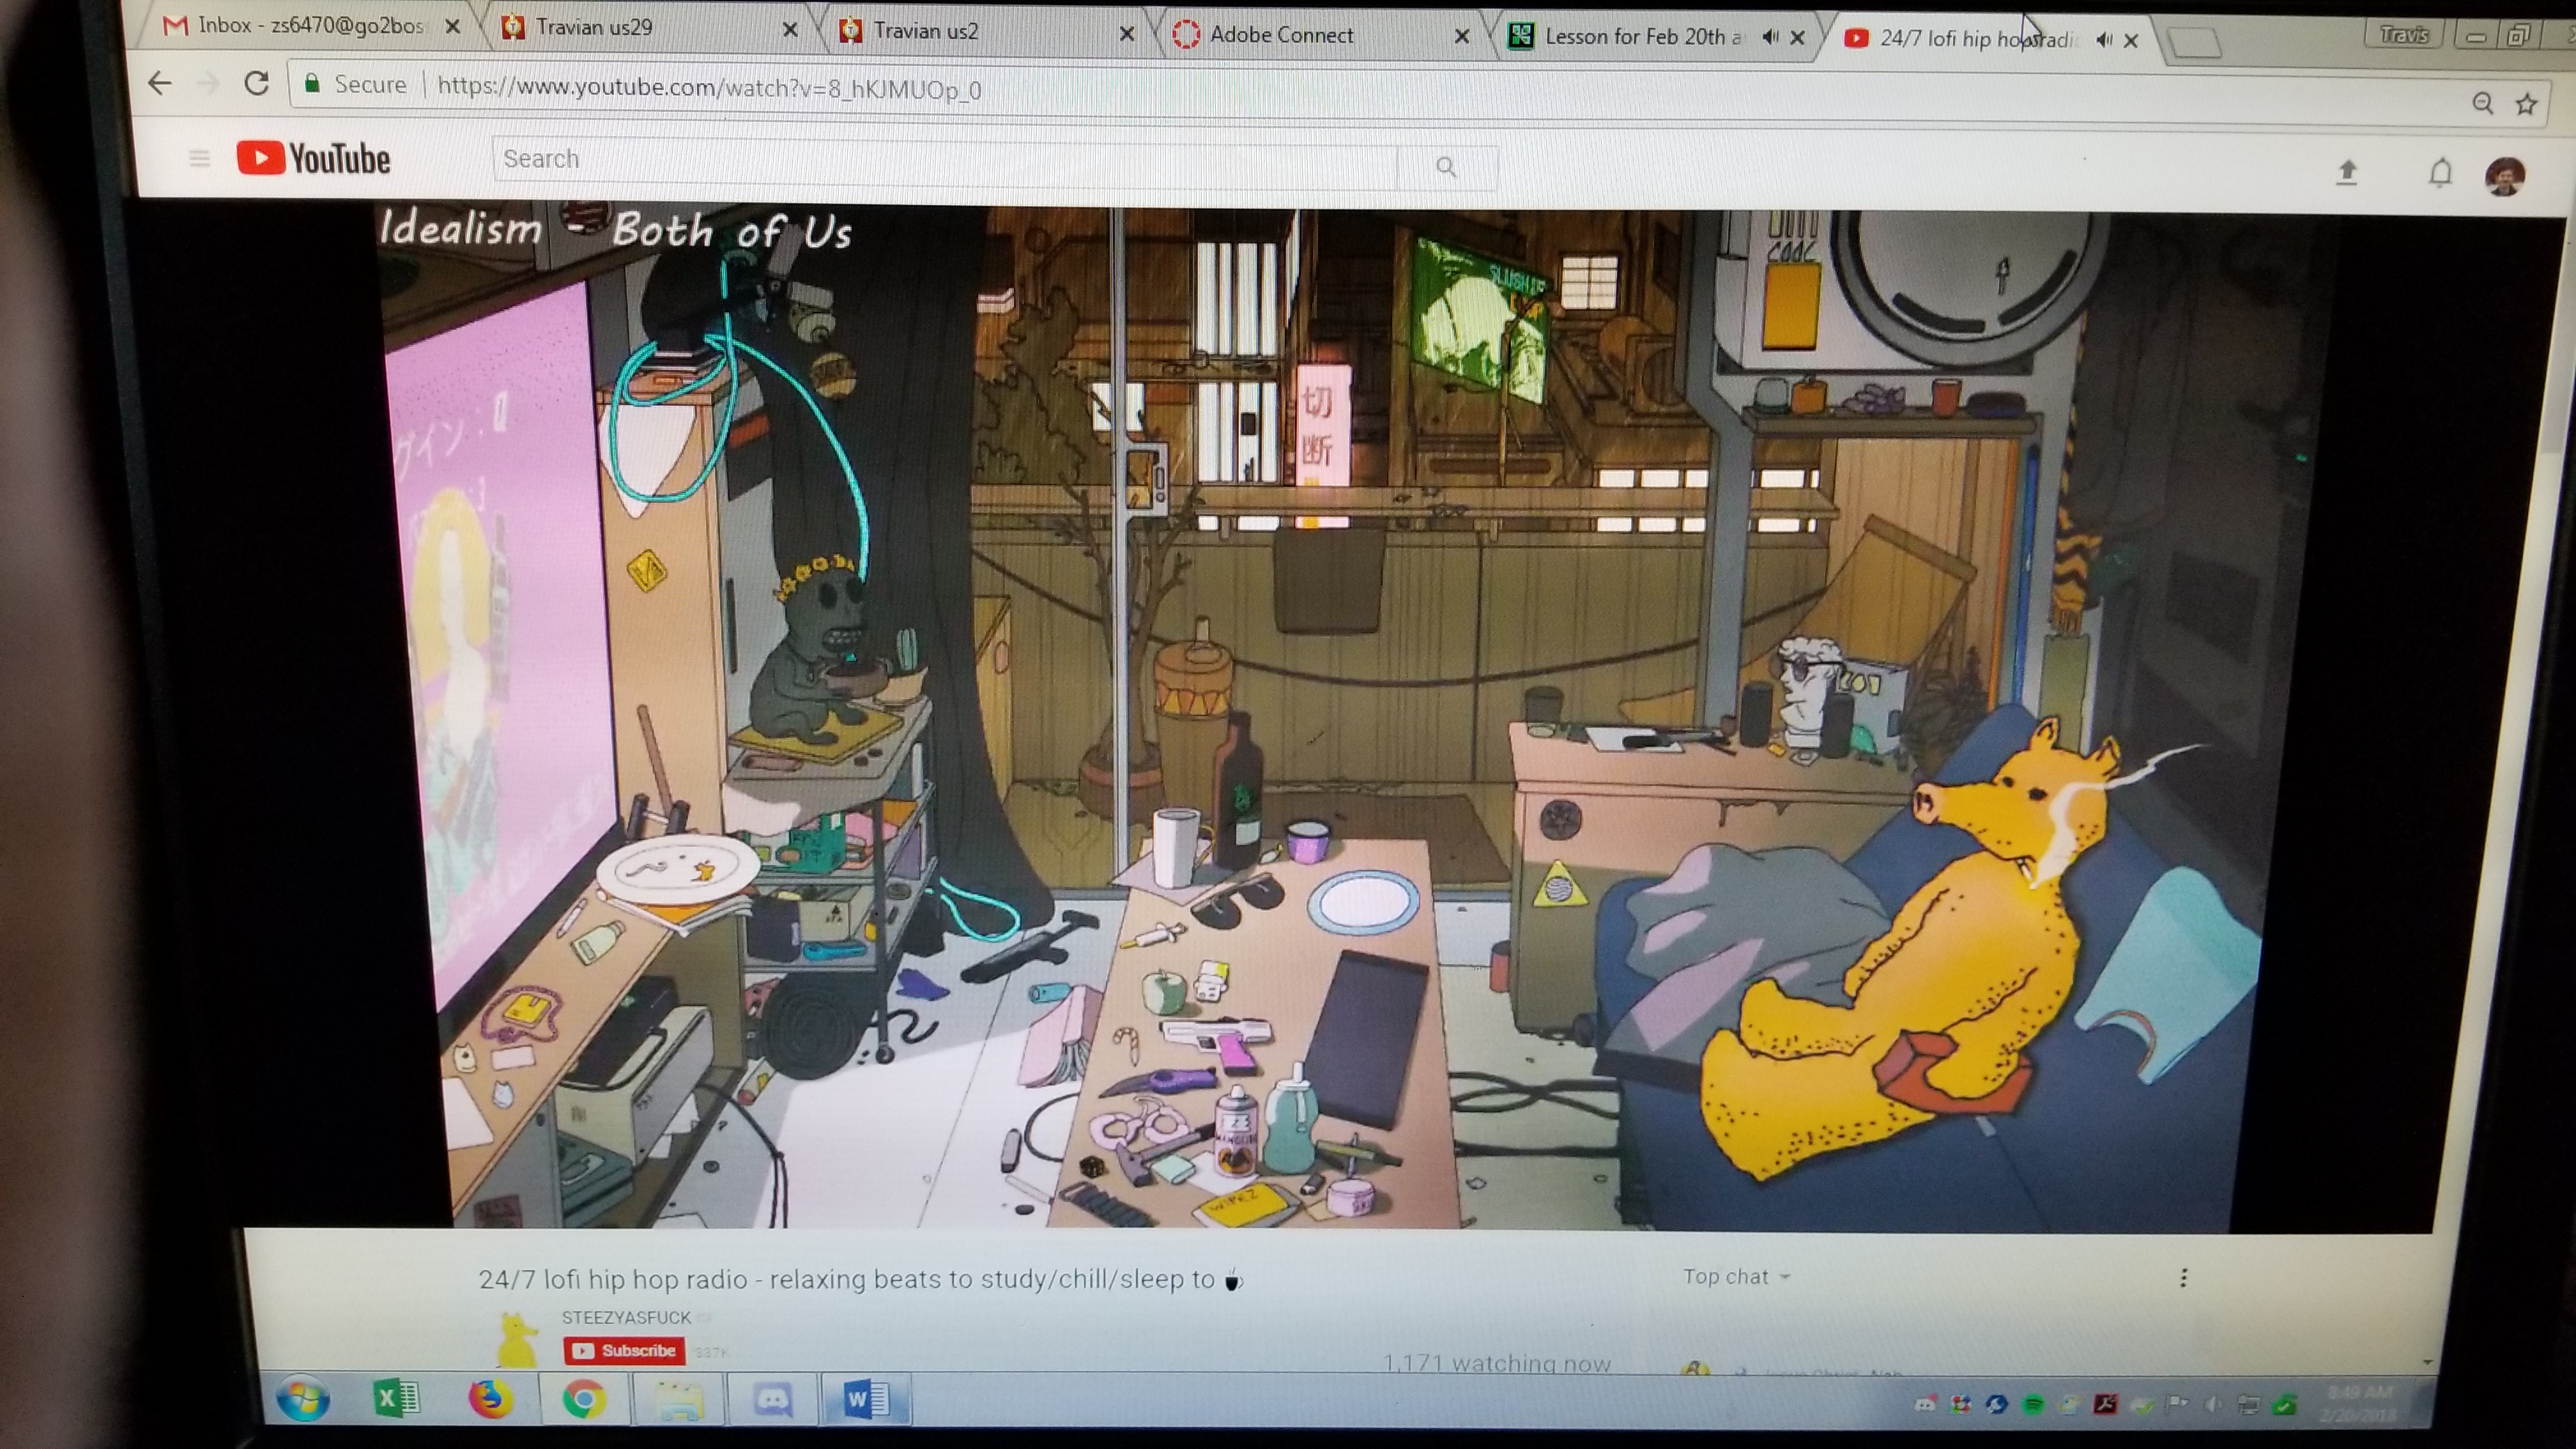
Task: Click the taskbar clock and date
Action: coord(2359,1403)
